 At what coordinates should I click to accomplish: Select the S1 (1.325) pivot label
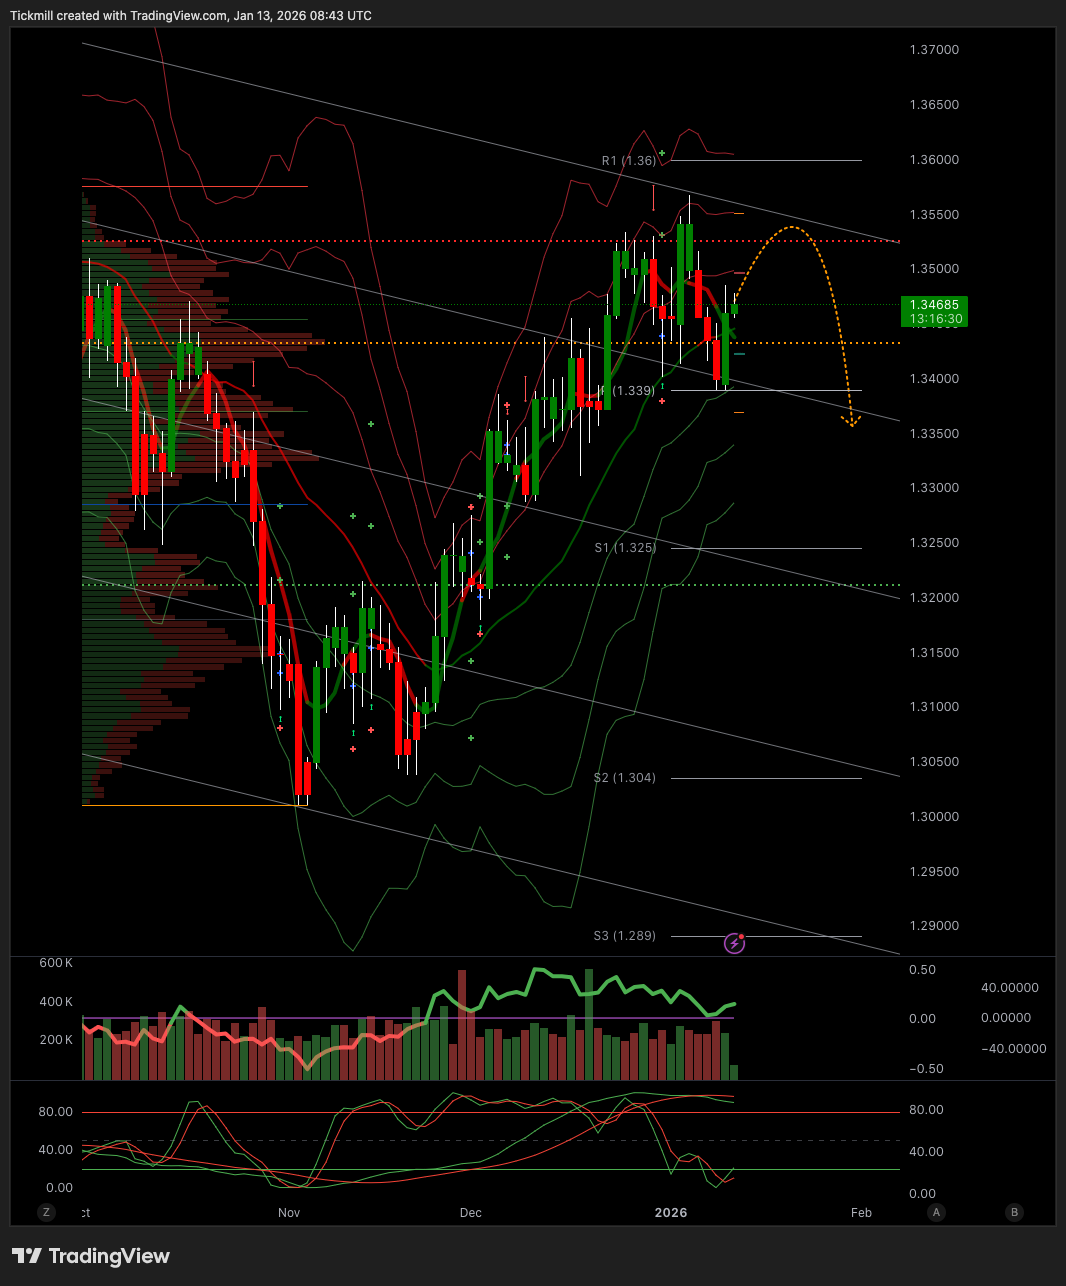(x=625, y=548)
